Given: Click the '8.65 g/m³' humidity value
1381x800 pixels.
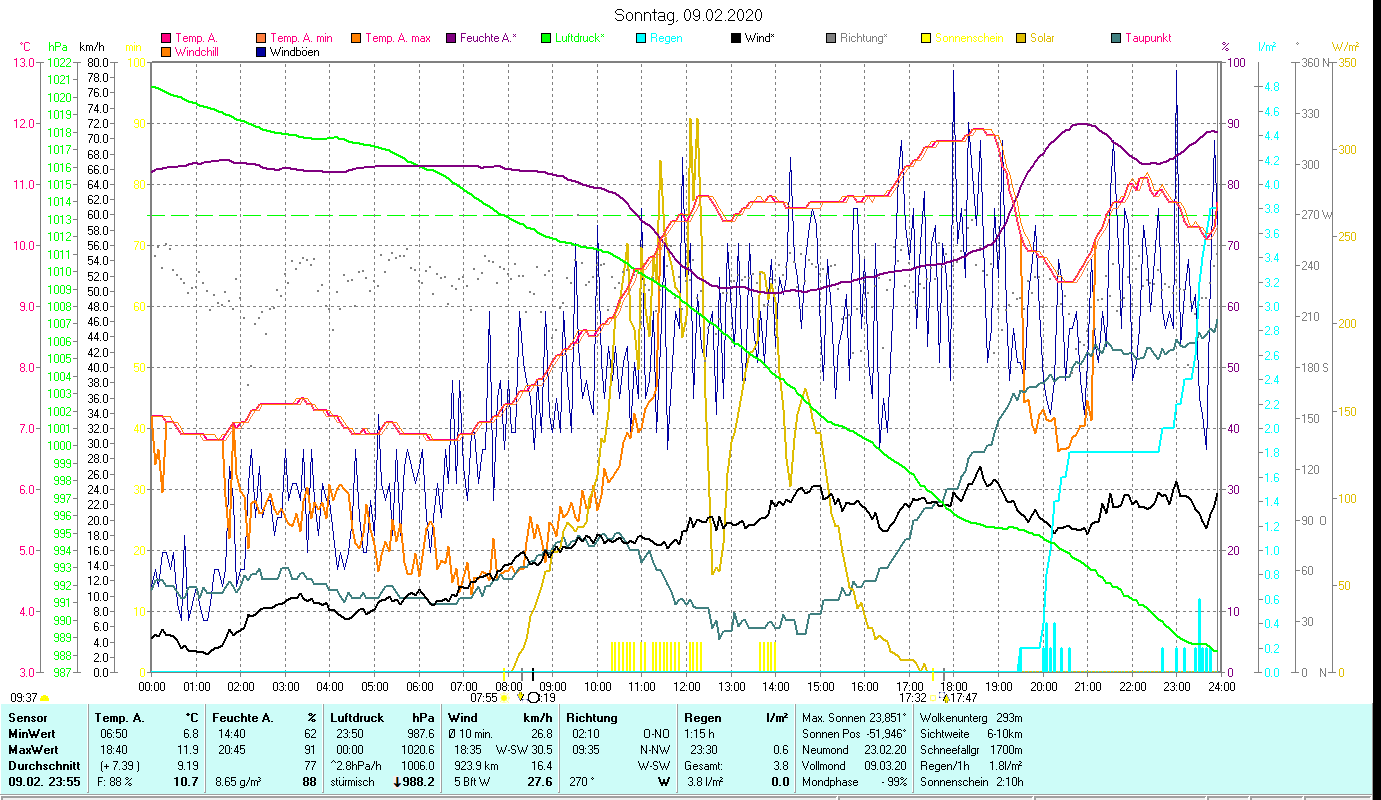Looking at the screenshot, I should click(239, 782).
